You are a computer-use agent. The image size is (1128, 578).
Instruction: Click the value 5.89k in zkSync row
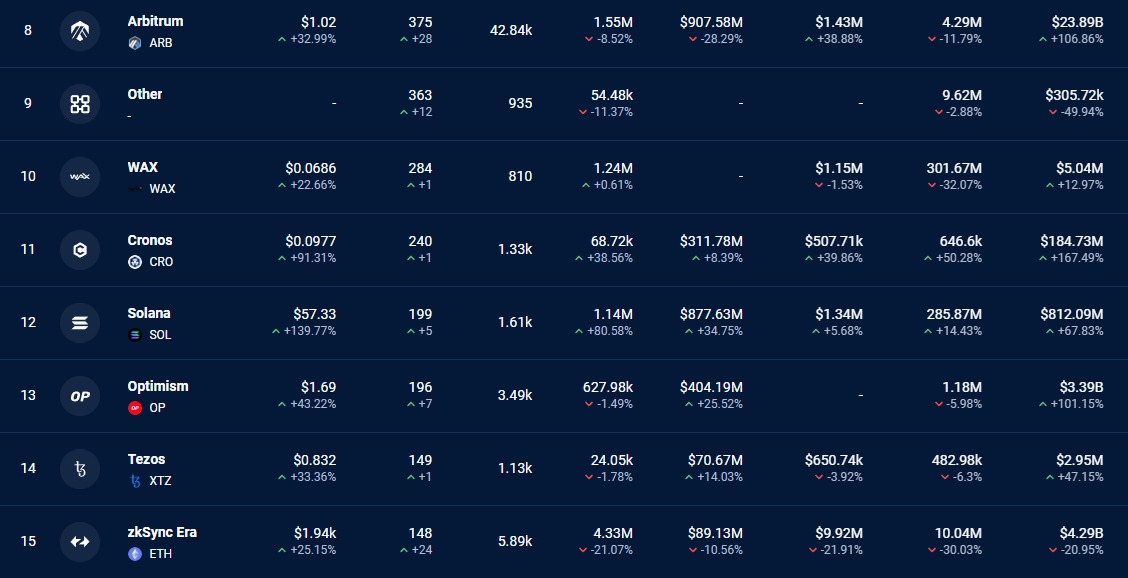pos(515,541)
